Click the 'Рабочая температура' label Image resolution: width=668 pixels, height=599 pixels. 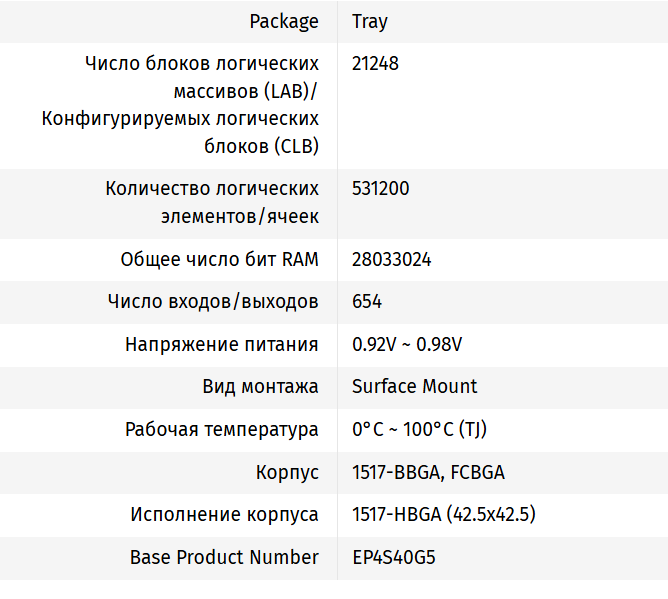(221, 429)
